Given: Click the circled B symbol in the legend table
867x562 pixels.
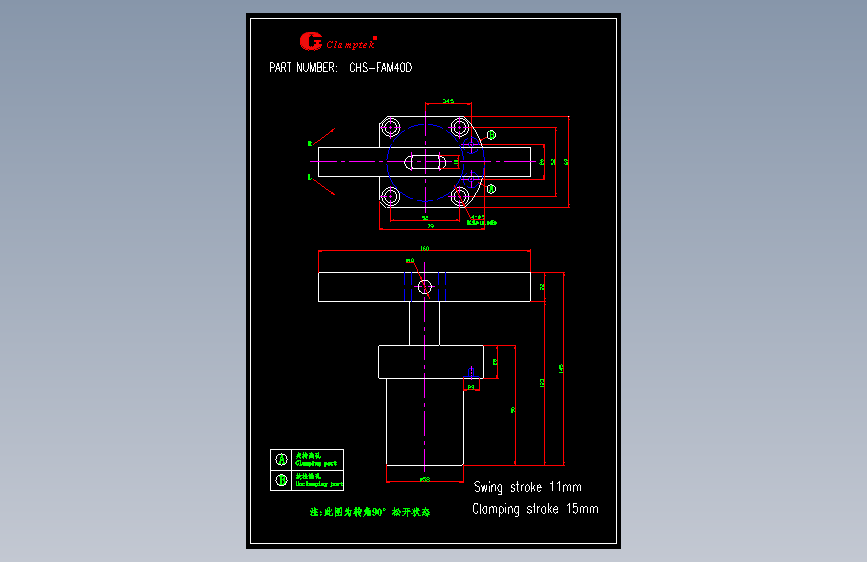Looking at the screenshot, I should pos(281,480).
